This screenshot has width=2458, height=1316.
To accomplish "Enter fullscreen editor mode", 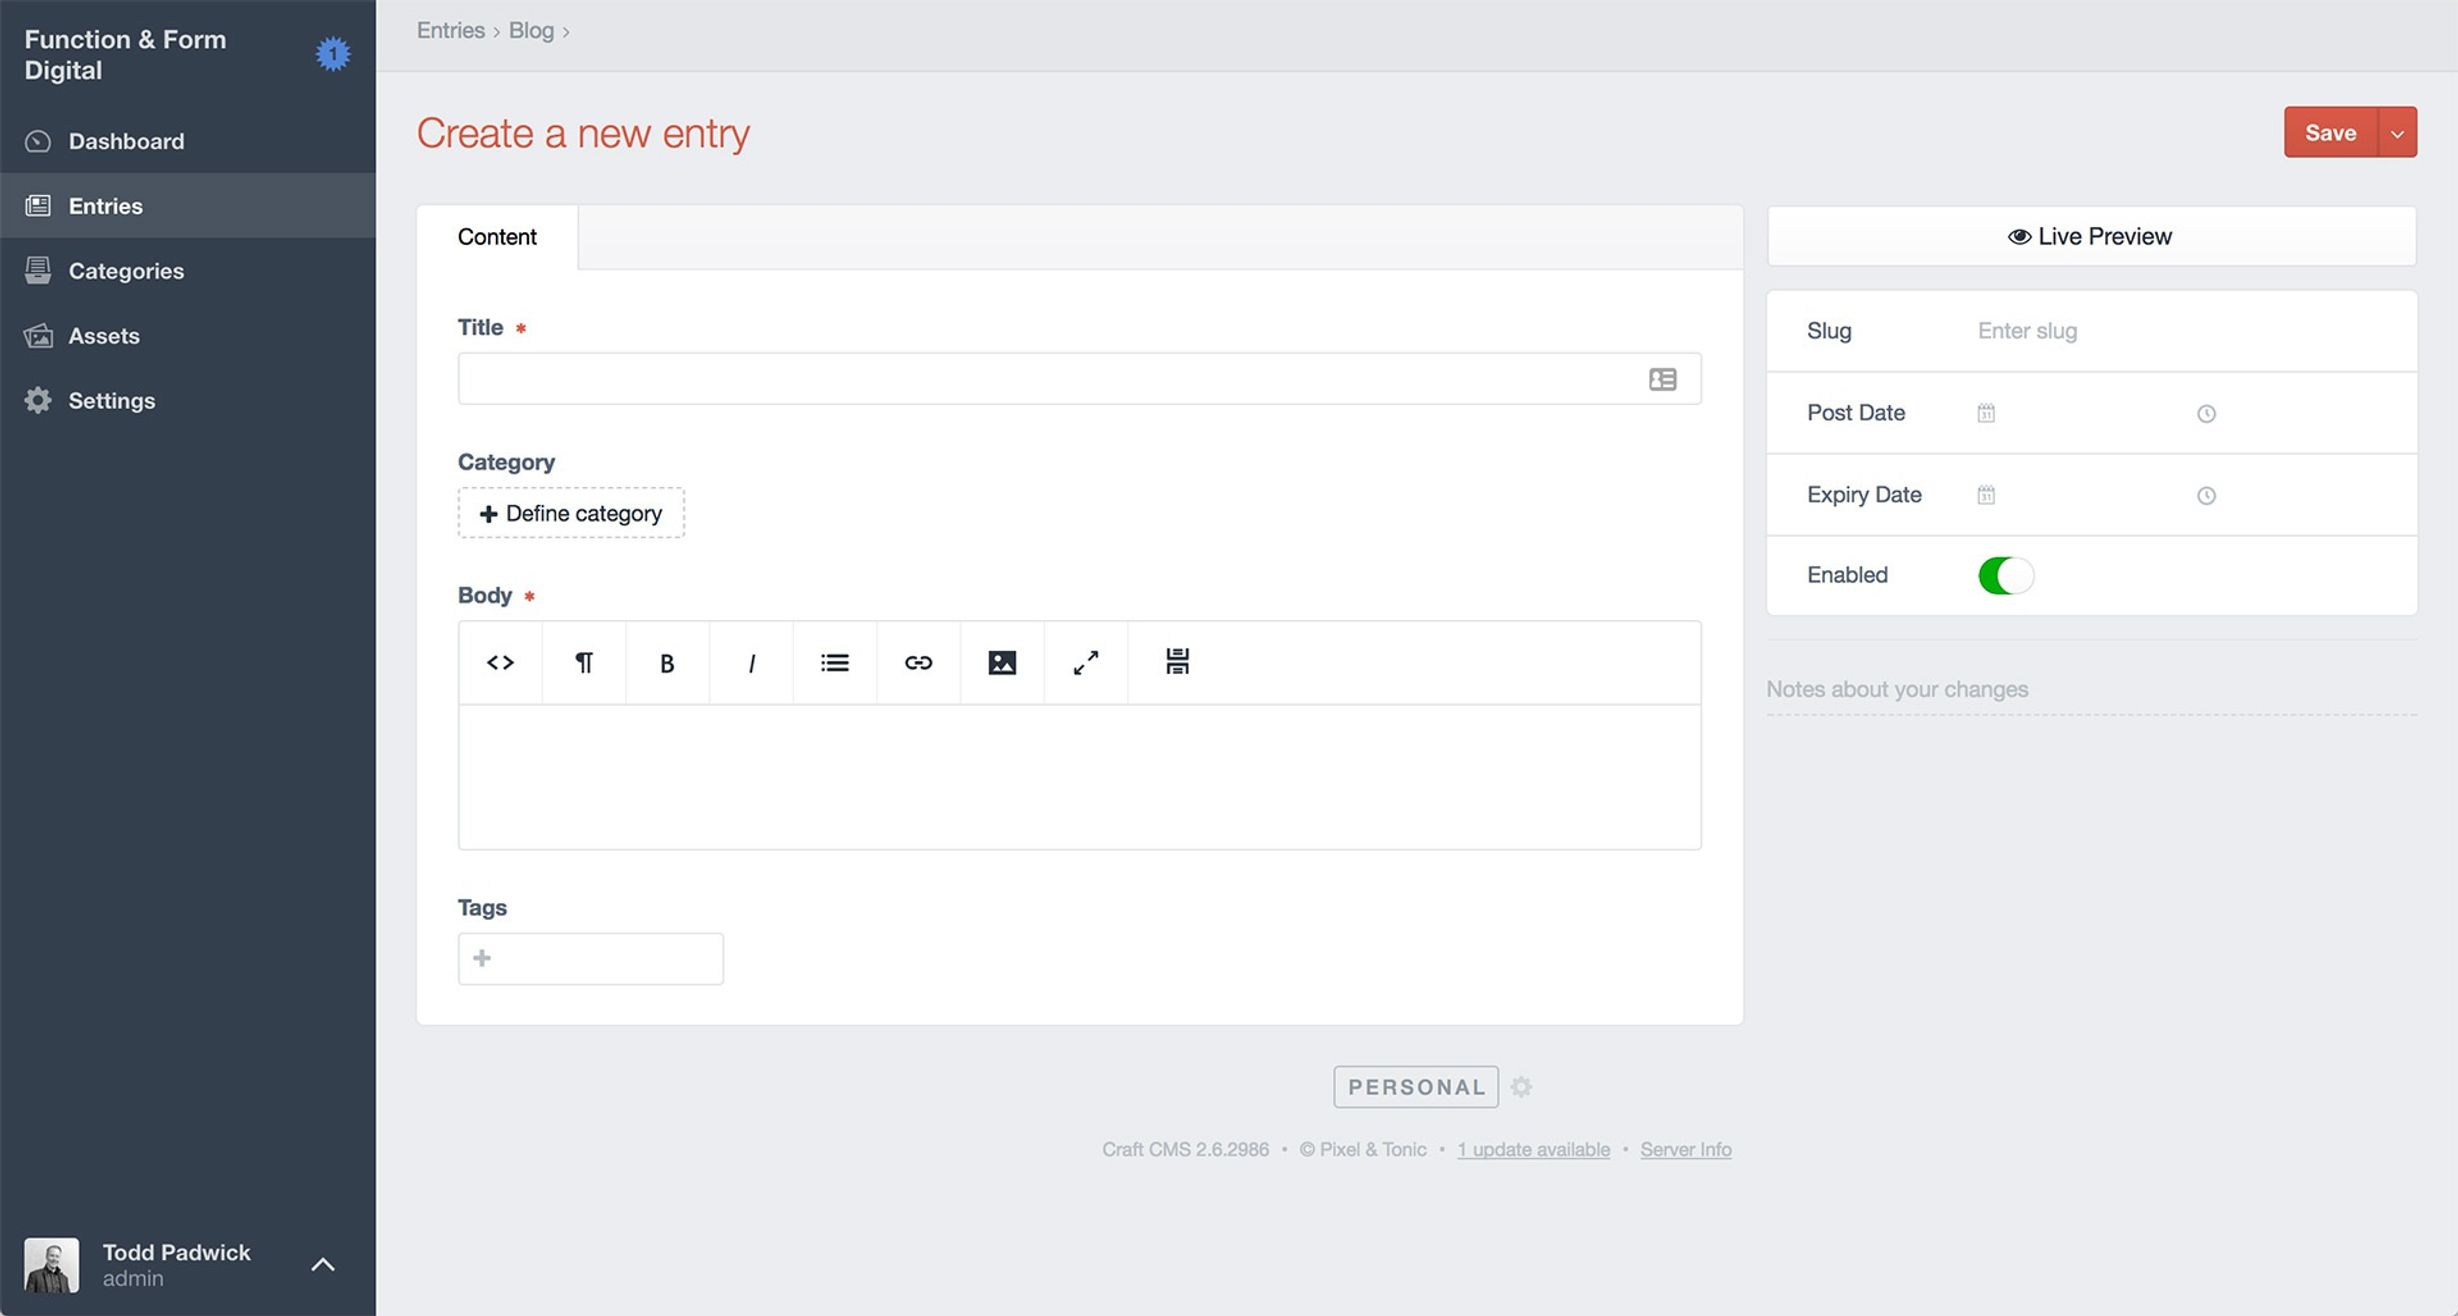I will coord(1085,662).
